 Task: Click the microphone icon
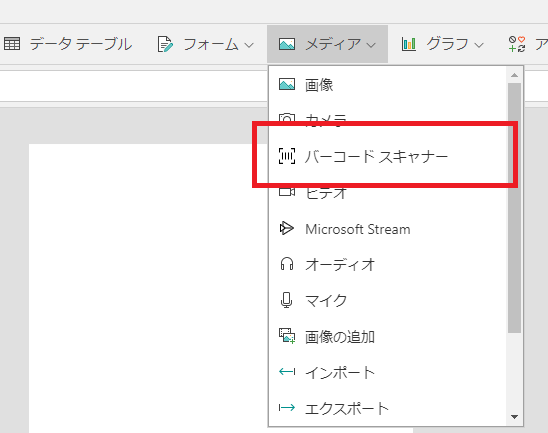click(x=287, y=300)
